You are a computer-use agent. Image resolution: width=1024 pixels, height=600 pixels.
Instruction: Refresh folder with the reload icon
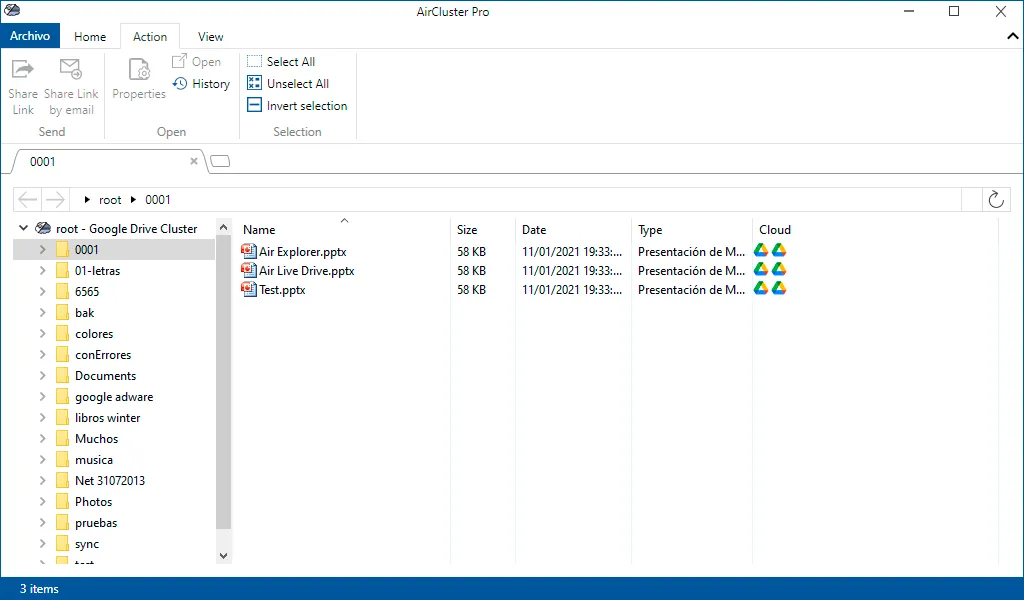(x=995, y=199)
